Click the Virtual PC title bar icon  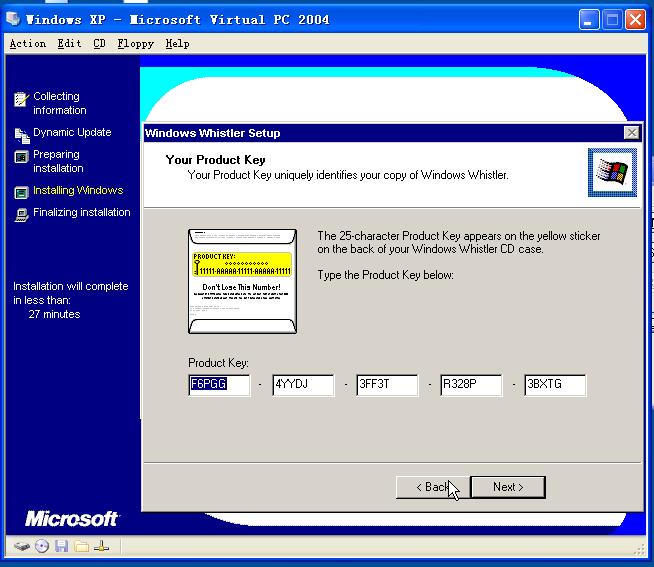pyautogui.click(x=13, y=18)
